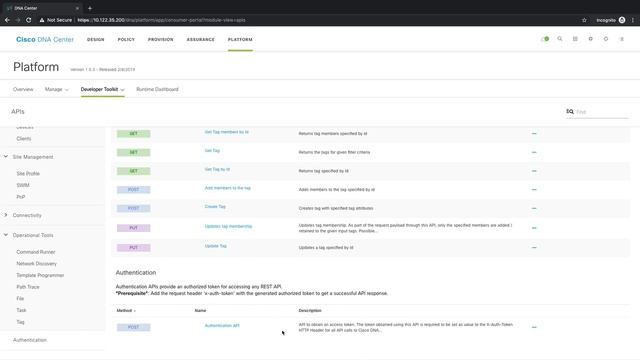640x360 pixels.
Task: Click the help circle icon
Action: click(x=606, y=39)
